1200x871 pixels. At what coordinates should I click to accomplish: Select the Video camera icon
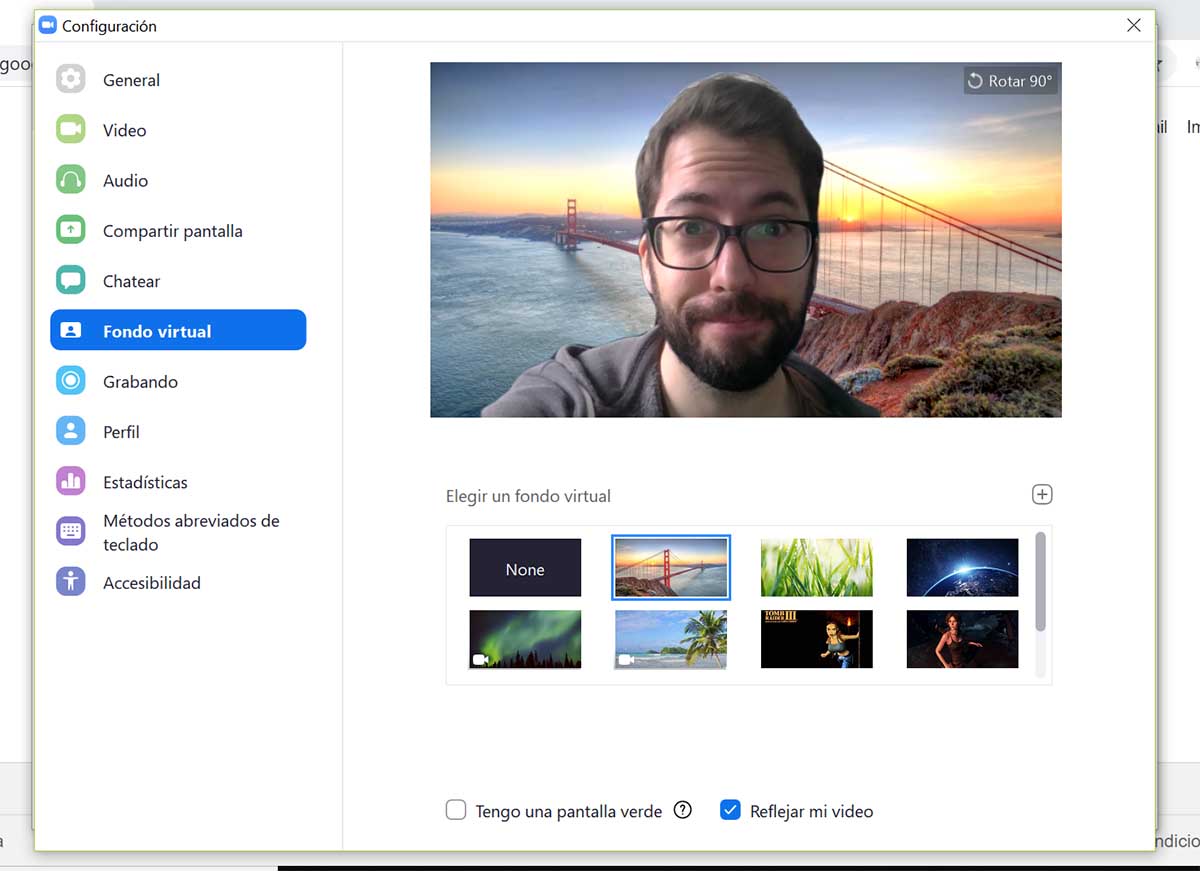point(70,130)
